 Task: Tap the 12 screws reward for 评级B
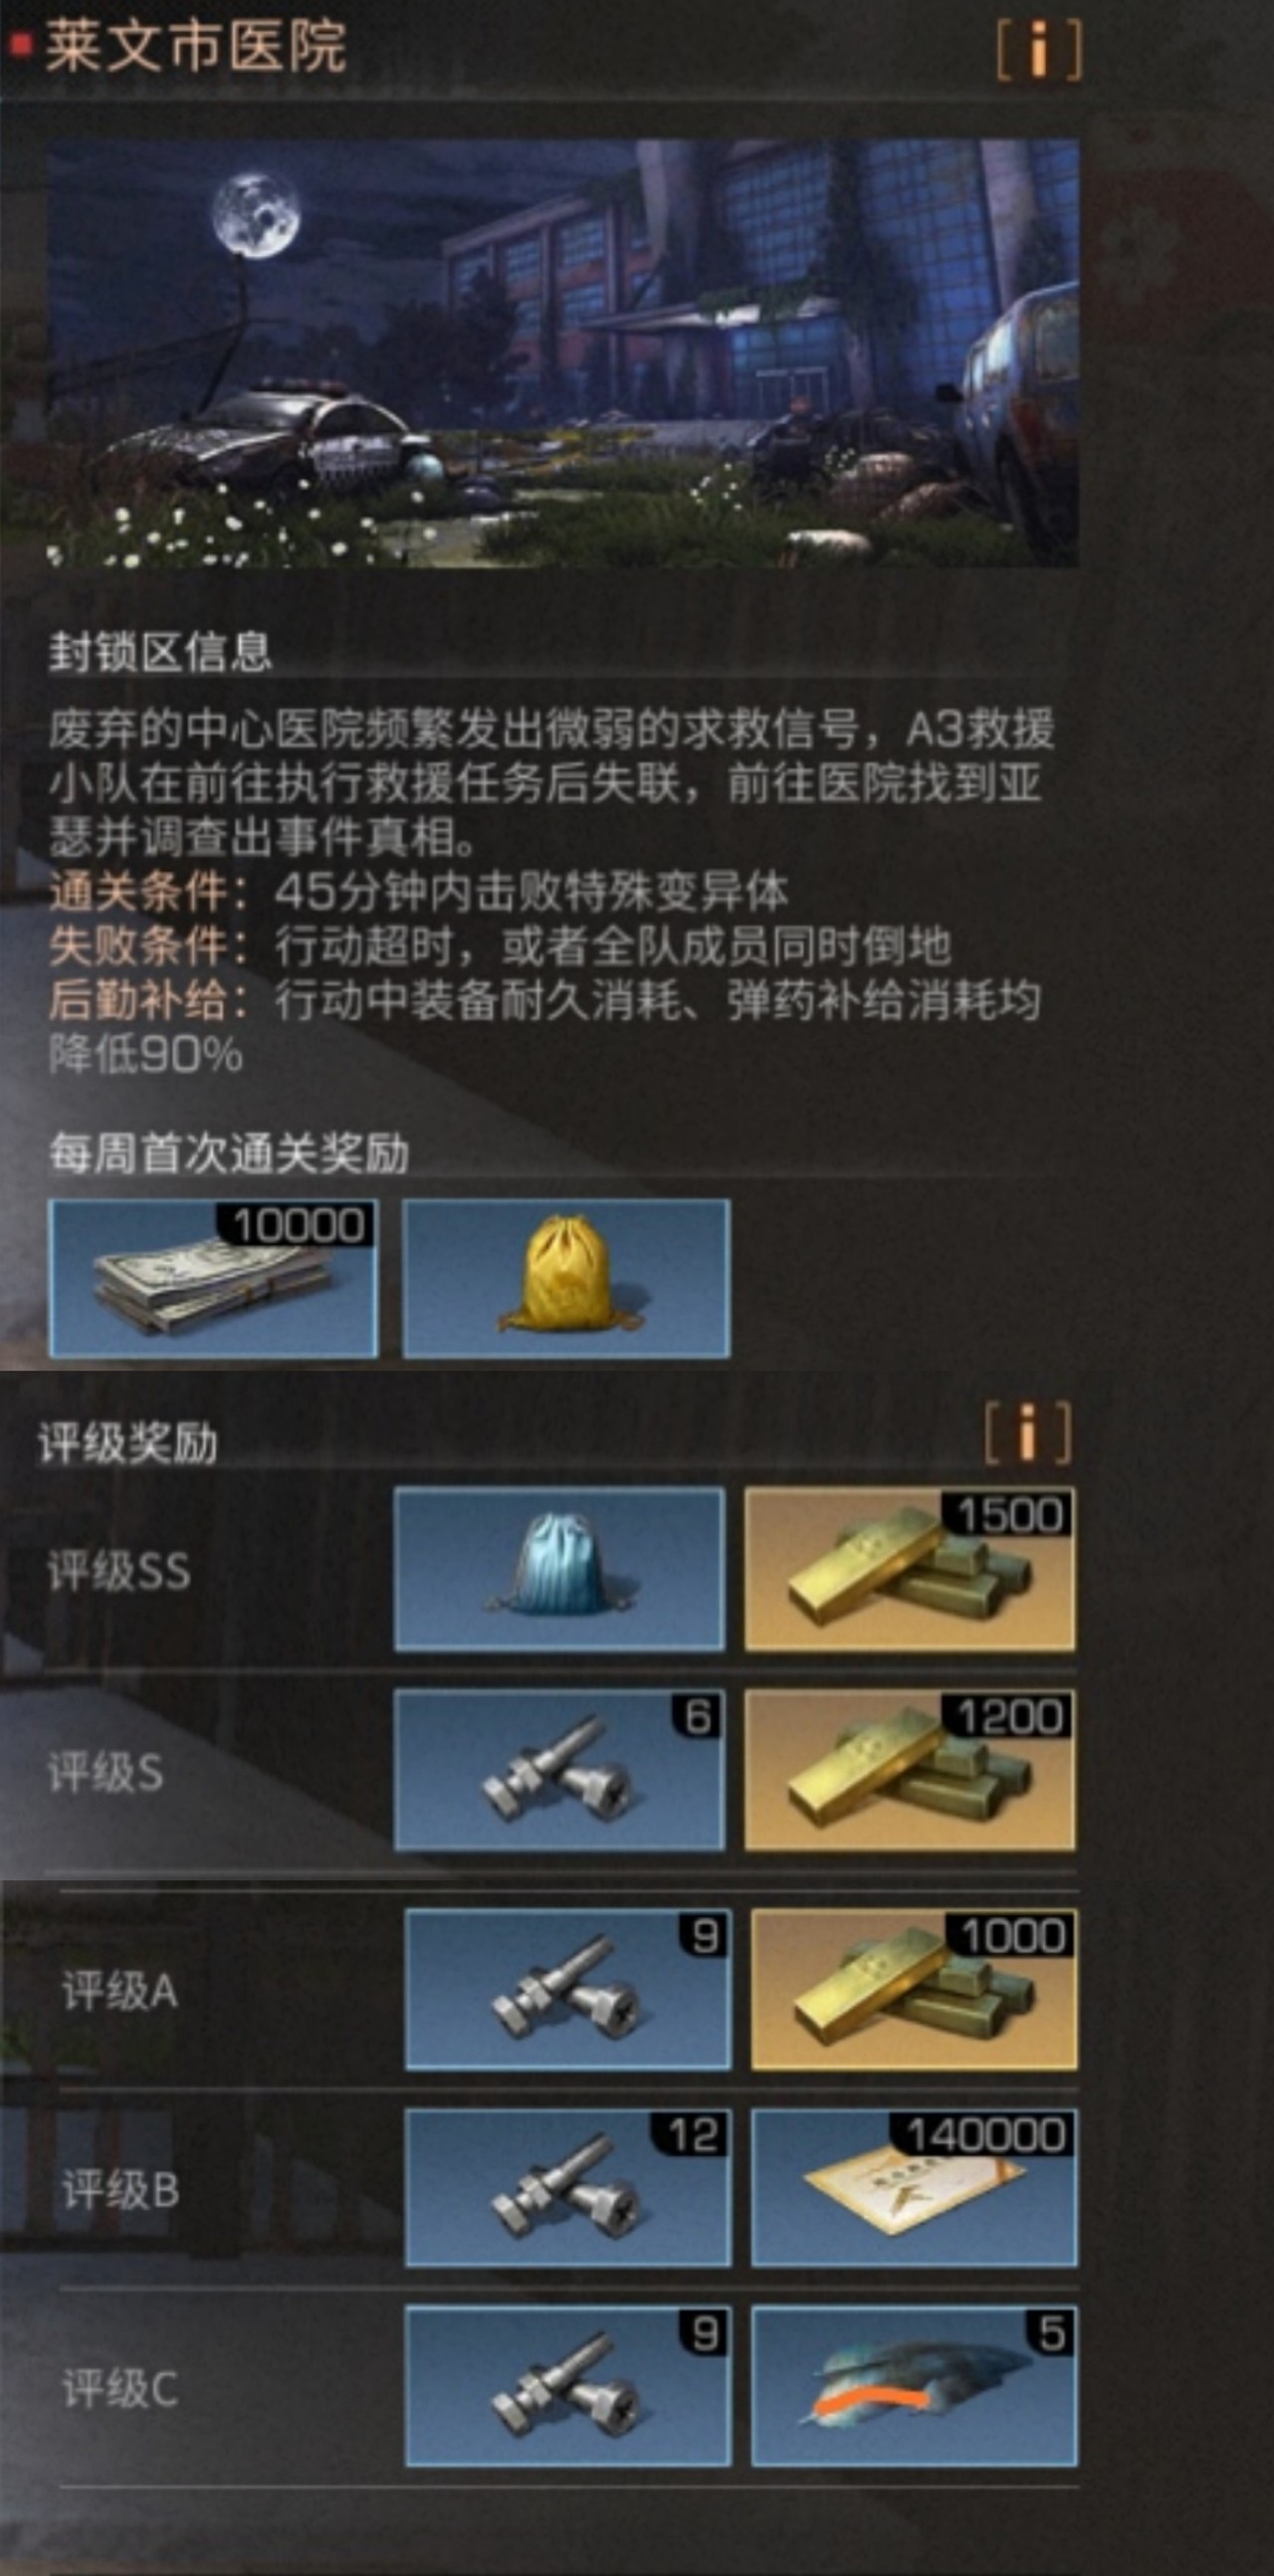click(x=567, y=2188)
